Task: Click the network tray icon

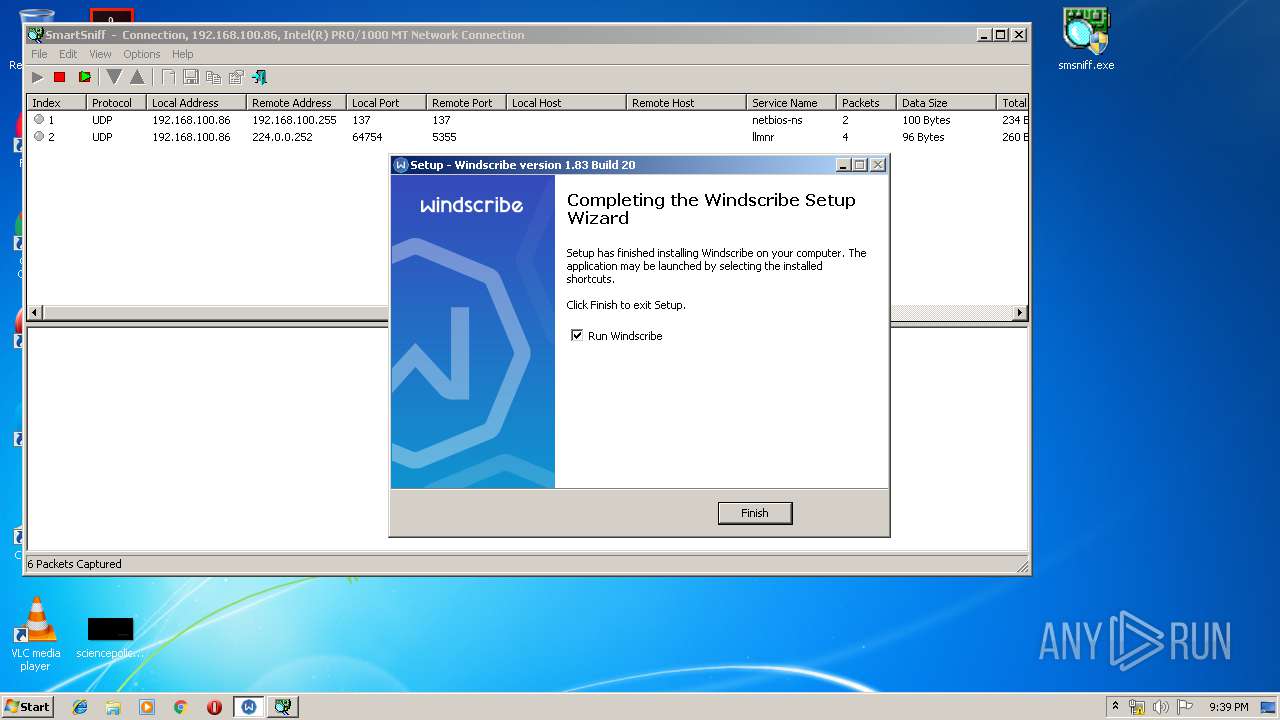Action: (1137, 707)
